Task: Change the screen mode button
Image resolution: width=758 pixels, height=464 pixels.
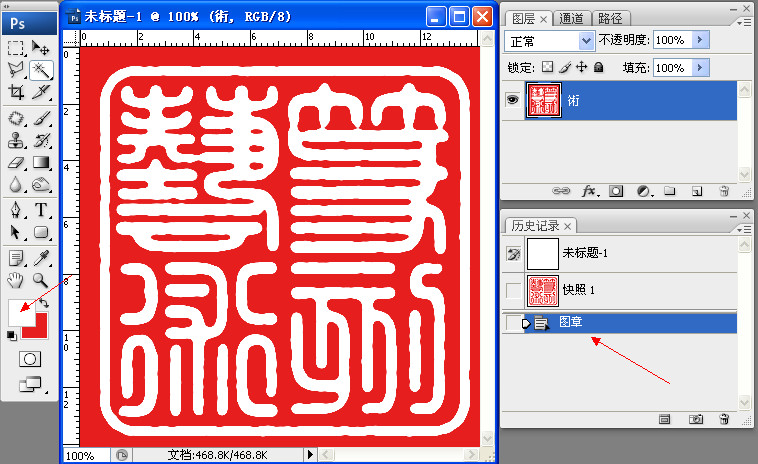Action: tap(30, 385)
